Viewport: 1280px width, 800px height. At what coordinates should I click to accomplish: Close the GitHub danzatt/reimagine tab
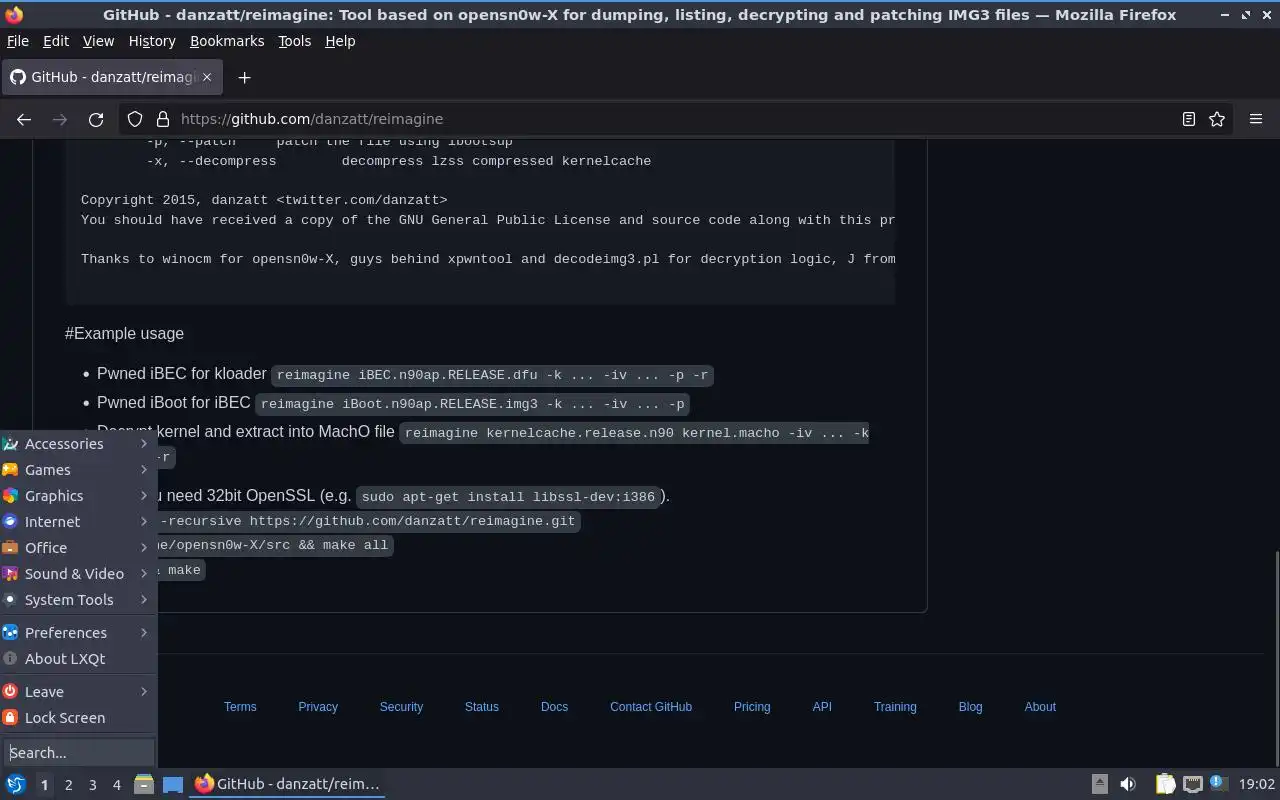pyautogui.click(x=207, y=77)
